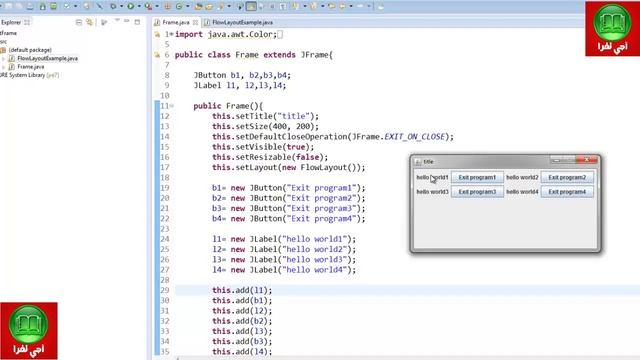The width and height of the screenshot is (640, 360).
Task: Expand folded import section on line 1
Action: pos(172,34)
